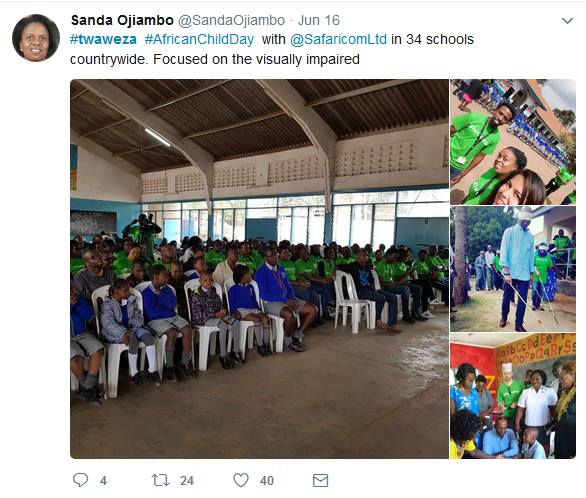586x498 pixels.
Task: Retweet this post using the arrows icon
Action: [161, 480]
